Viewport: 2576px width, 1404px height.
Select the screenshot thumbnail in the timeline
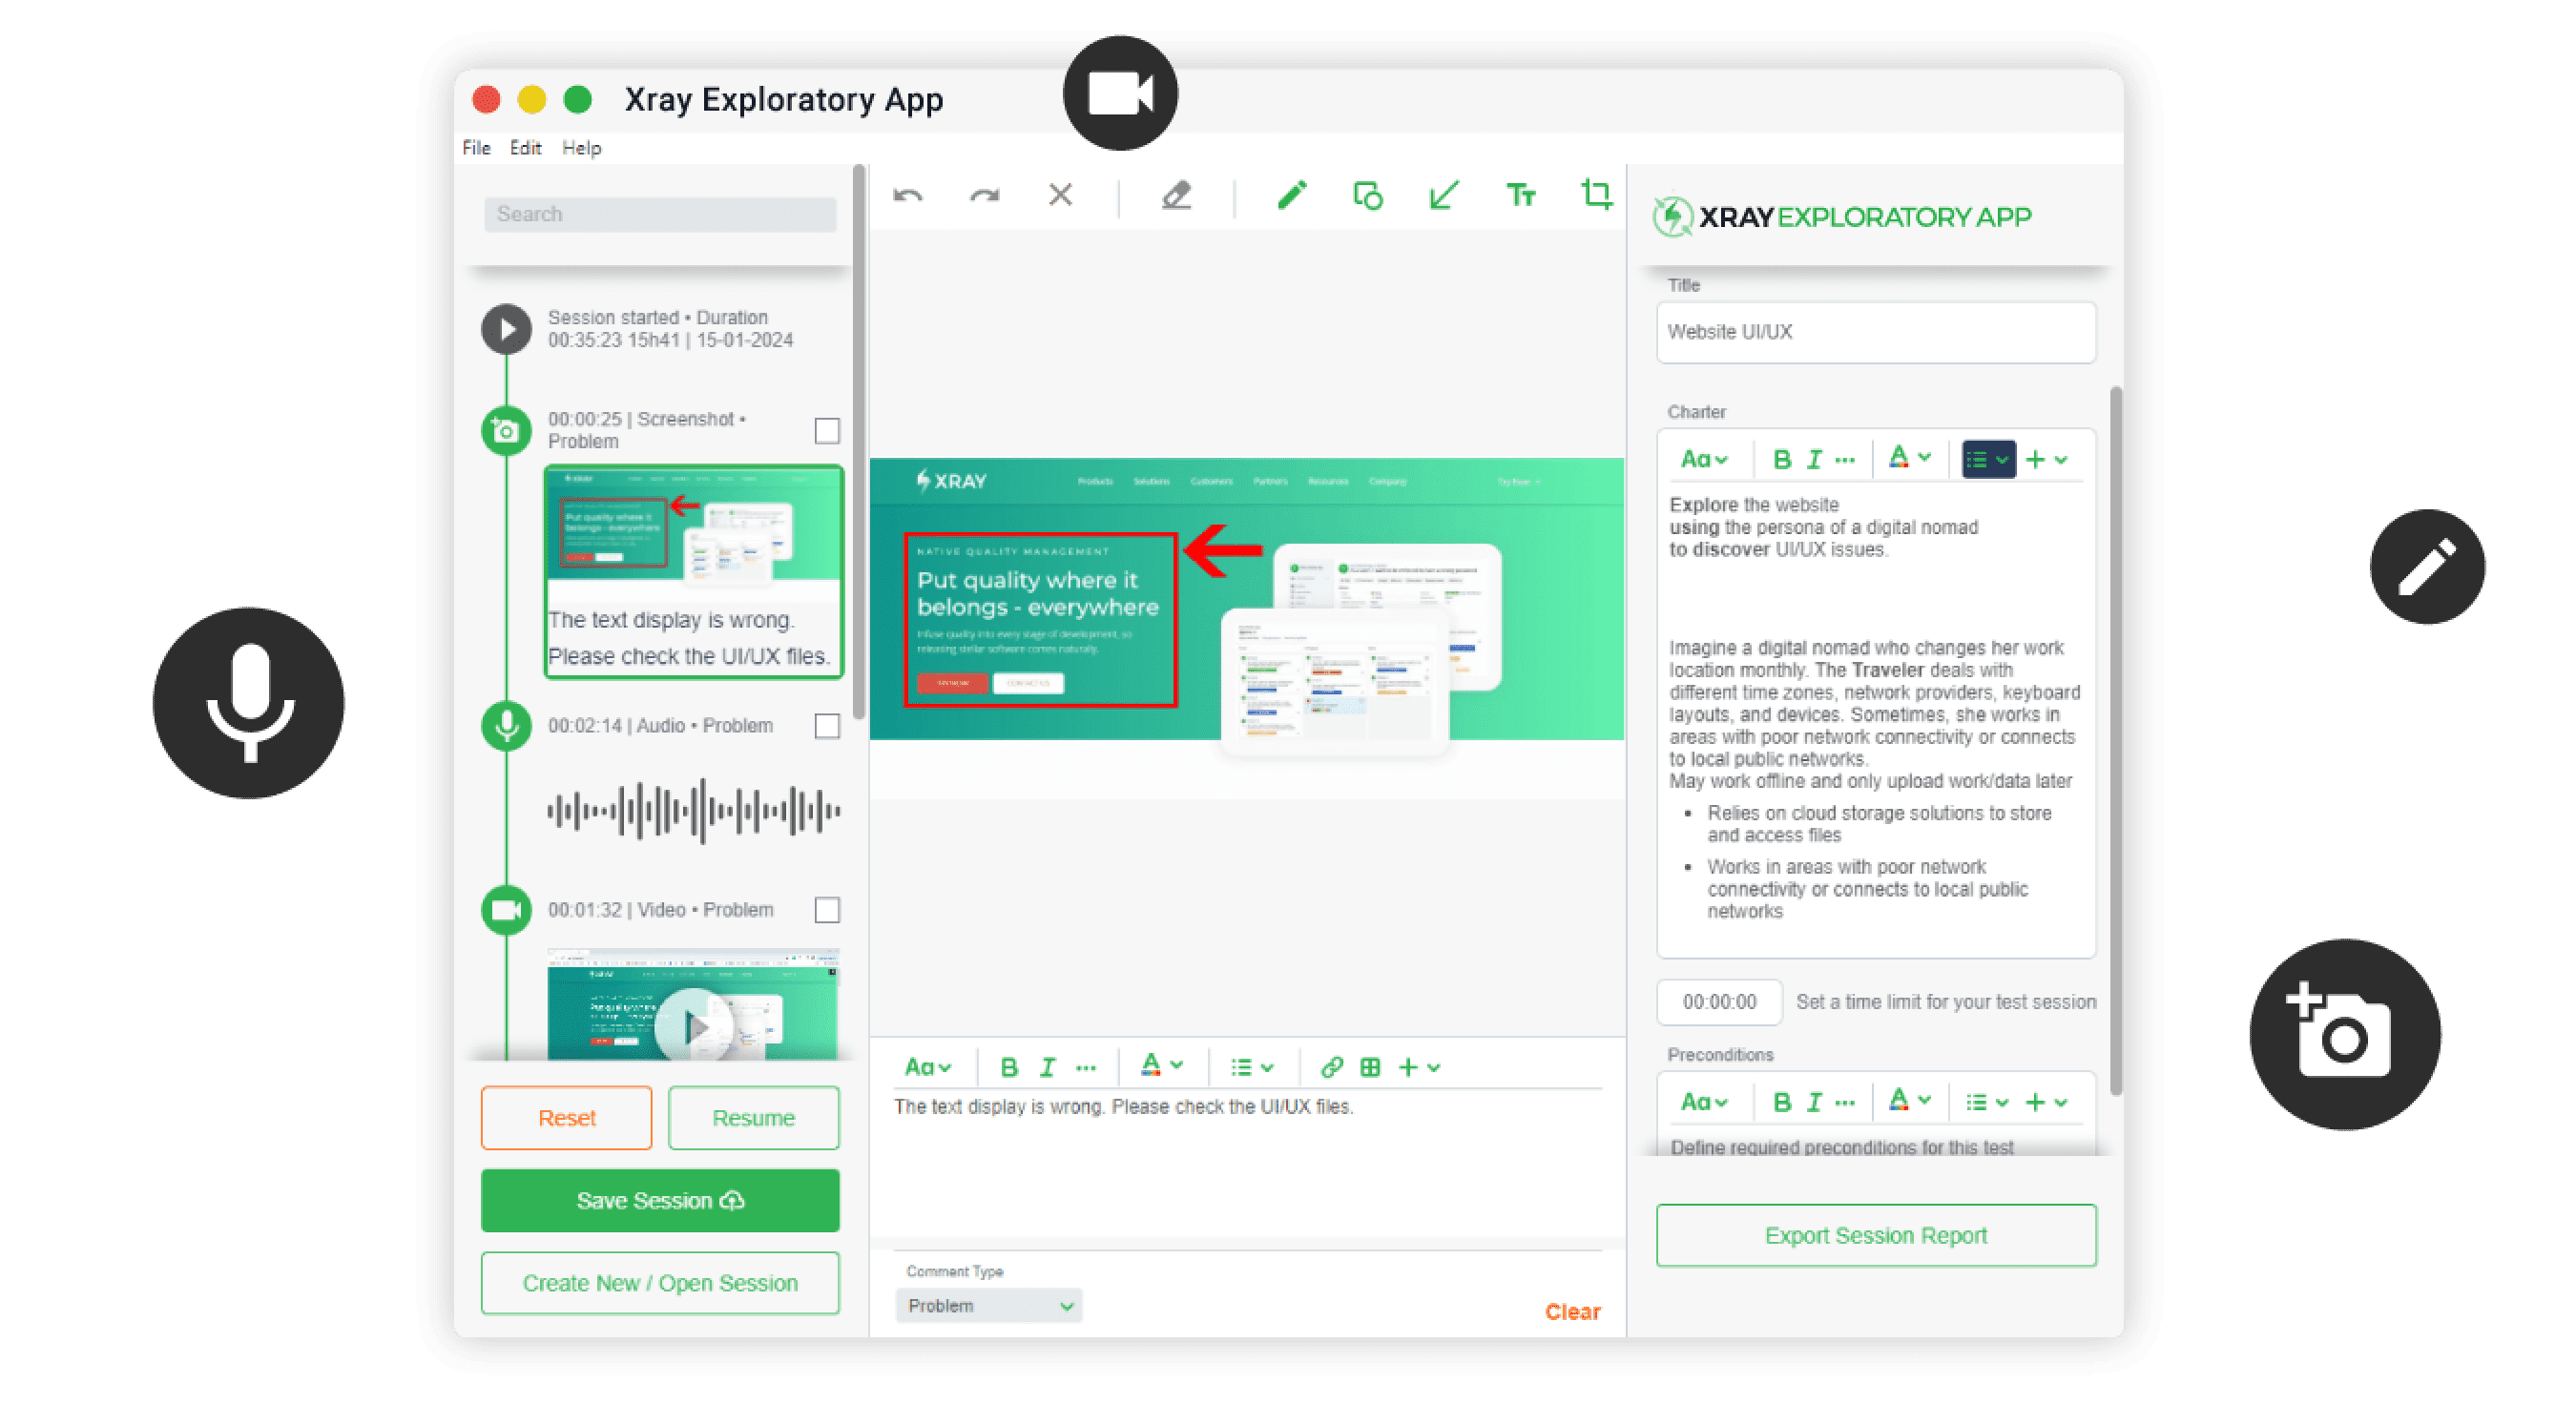[x=693, y=572]
